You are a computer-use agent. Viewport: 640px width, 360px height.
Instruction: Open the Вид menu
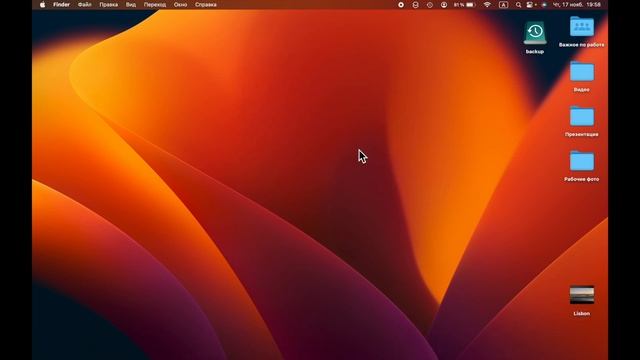131,5
